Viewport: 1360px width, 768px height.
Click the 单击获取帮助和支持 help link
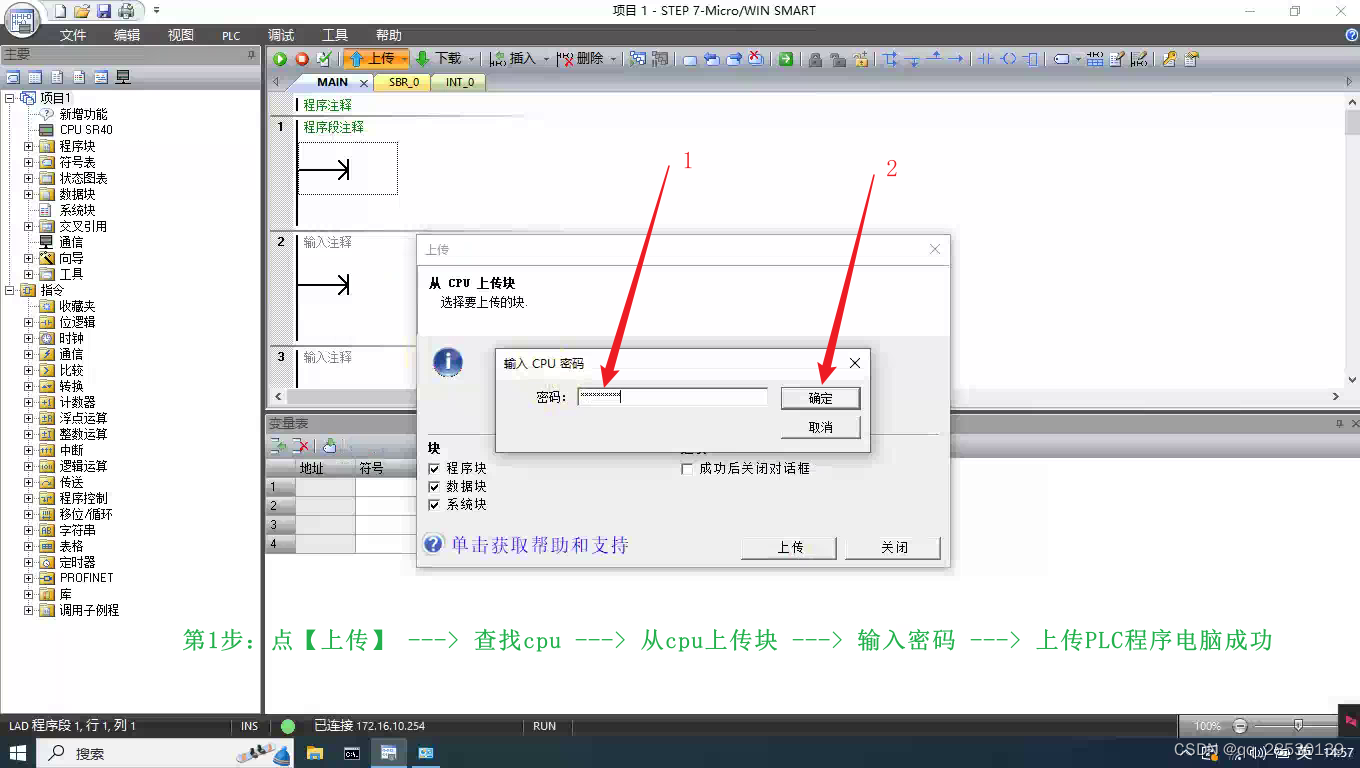point(539,545)
